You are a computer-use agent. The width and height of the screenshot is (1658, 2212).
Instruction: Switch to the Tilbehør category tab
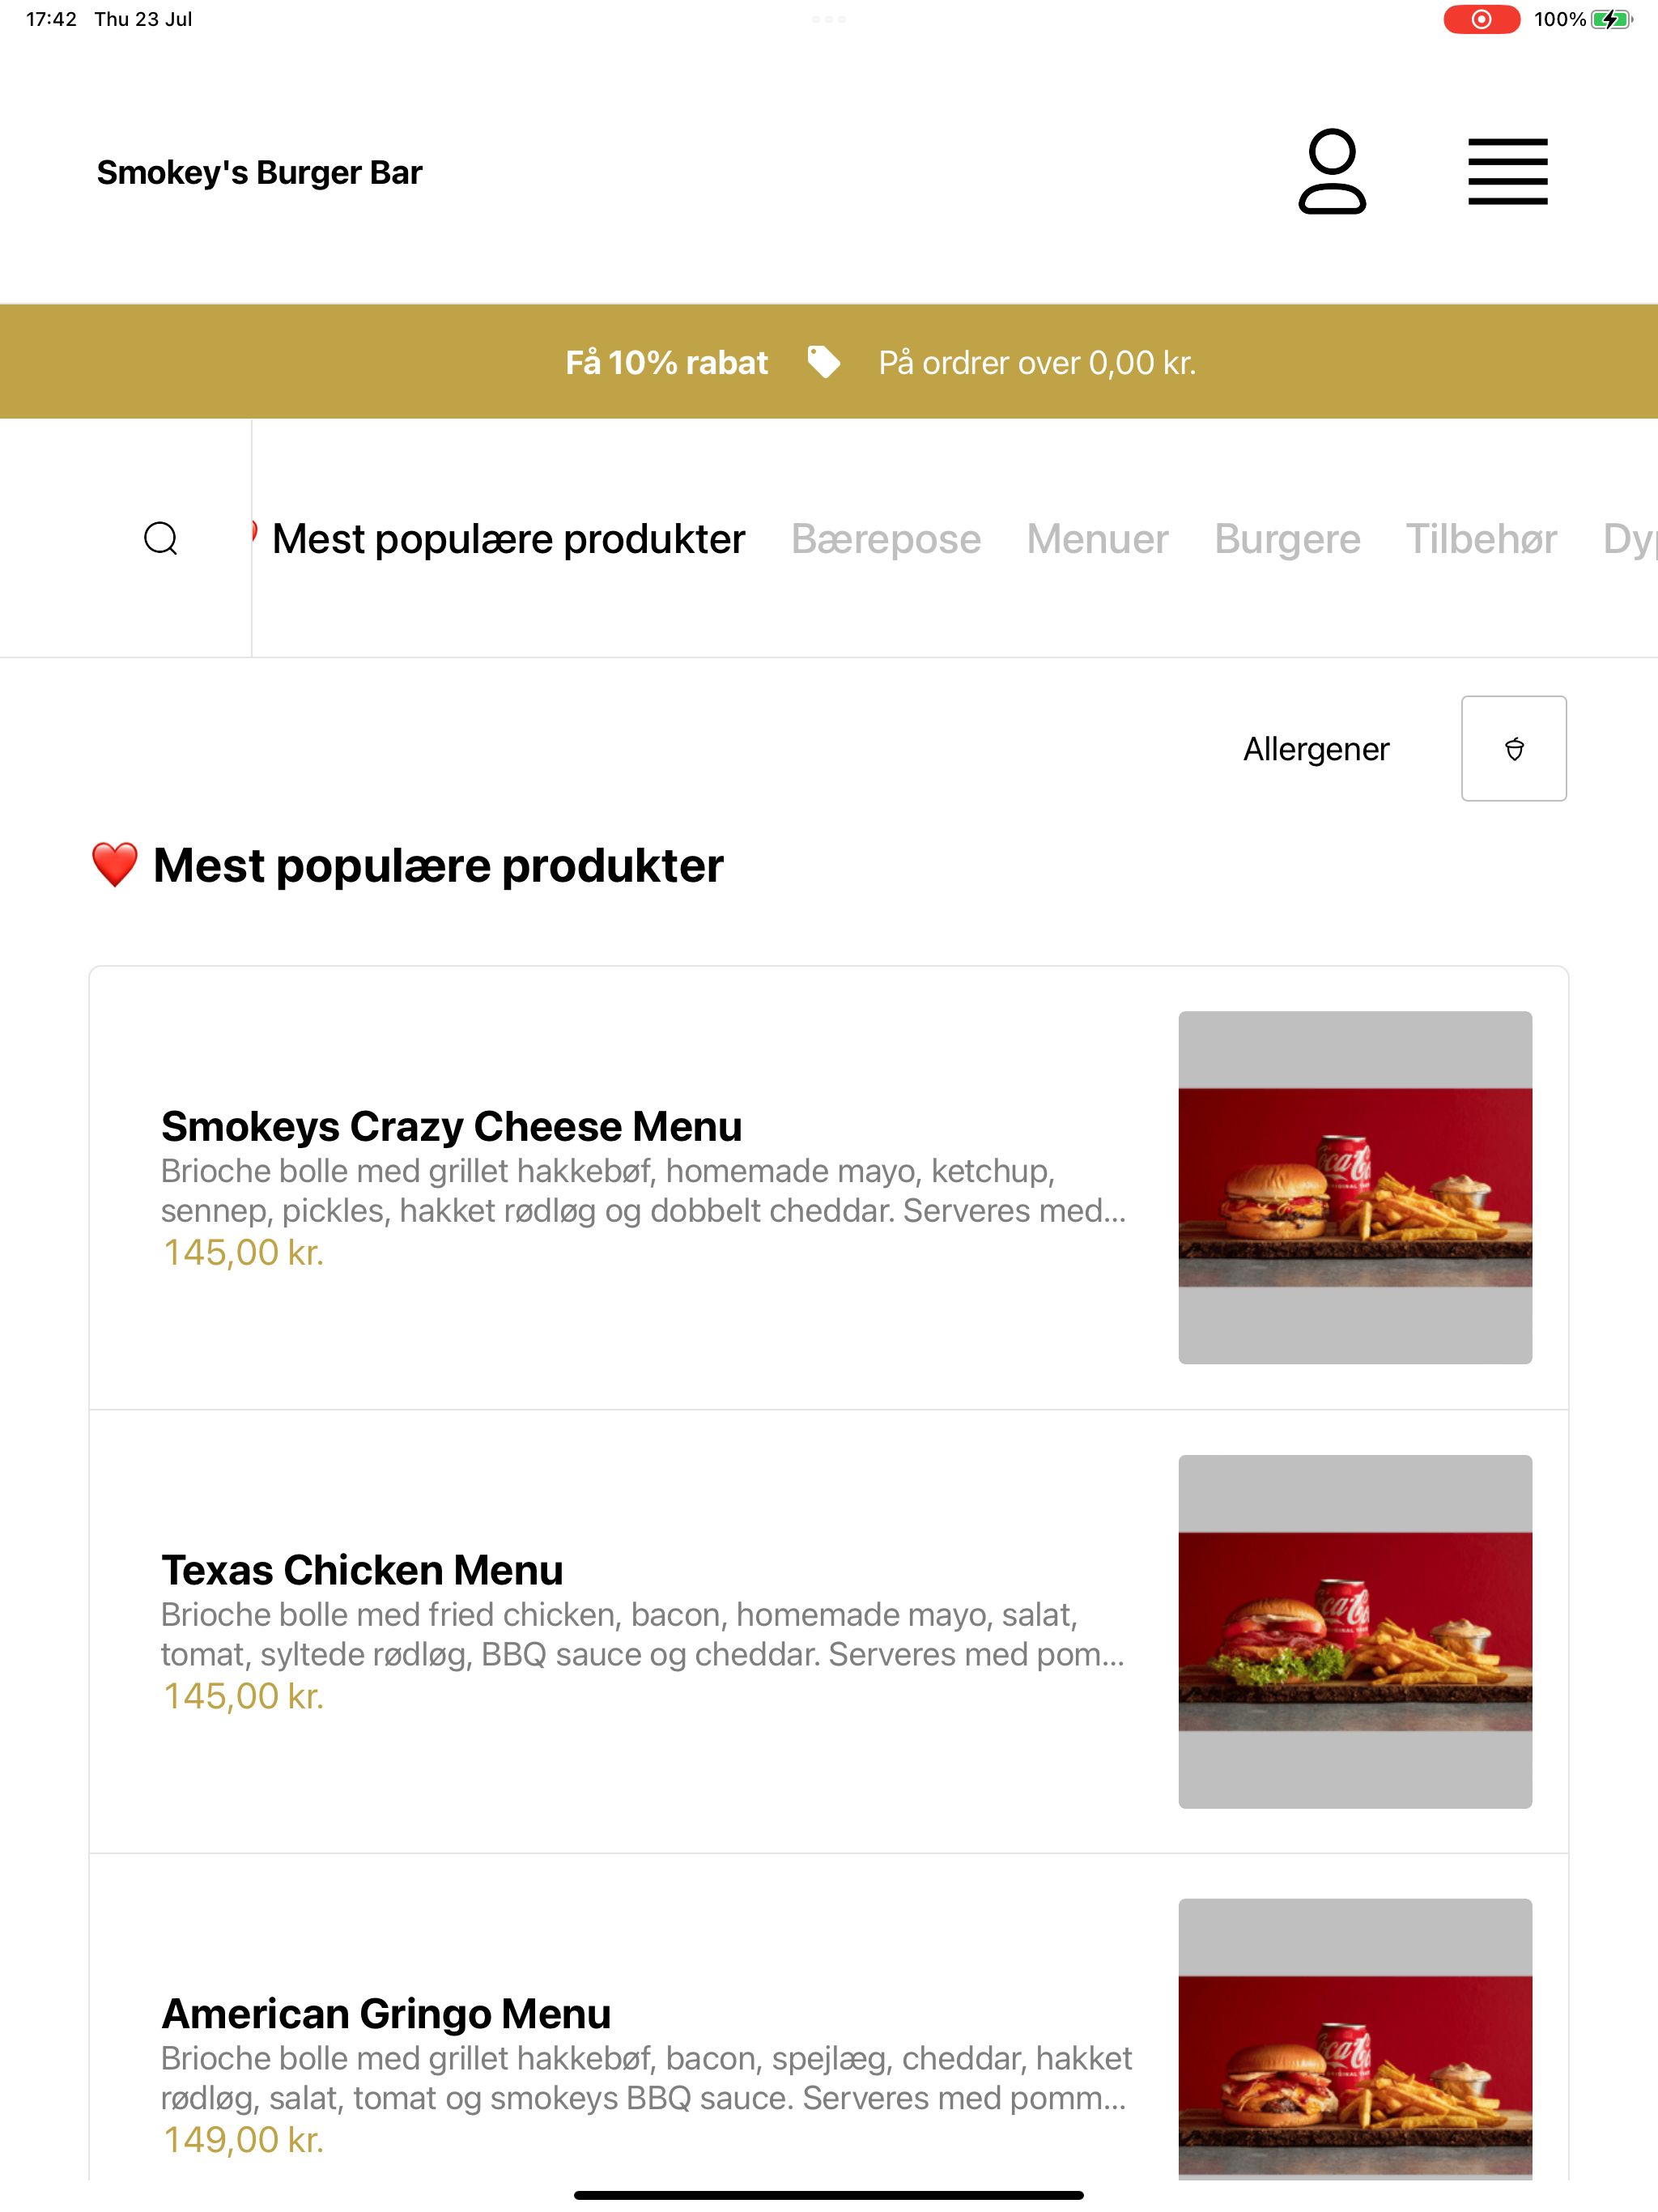click(1481, 539)
